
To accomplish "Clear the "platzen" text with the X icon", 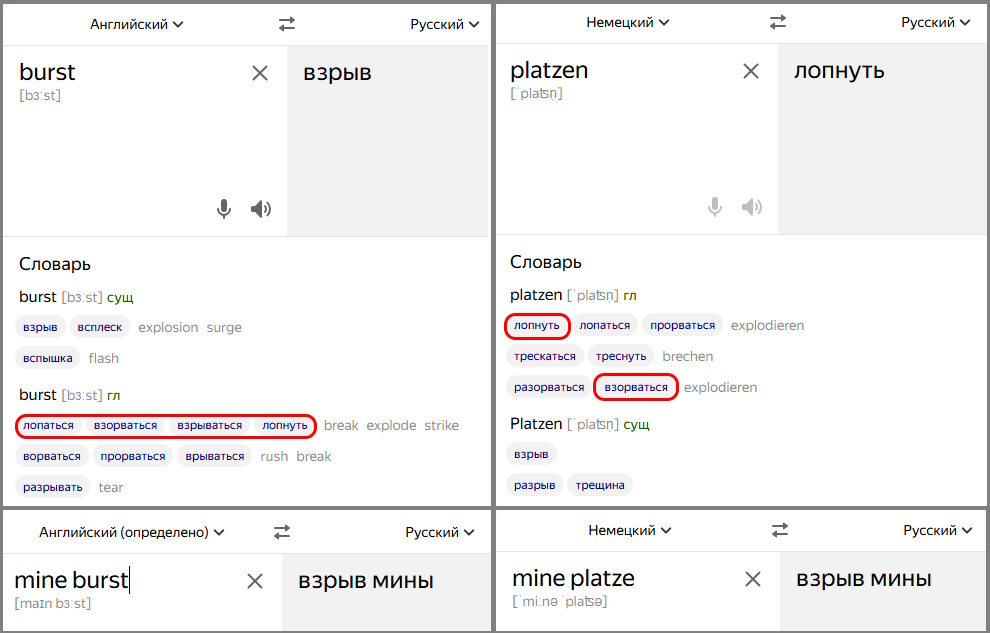I will 750,71.
